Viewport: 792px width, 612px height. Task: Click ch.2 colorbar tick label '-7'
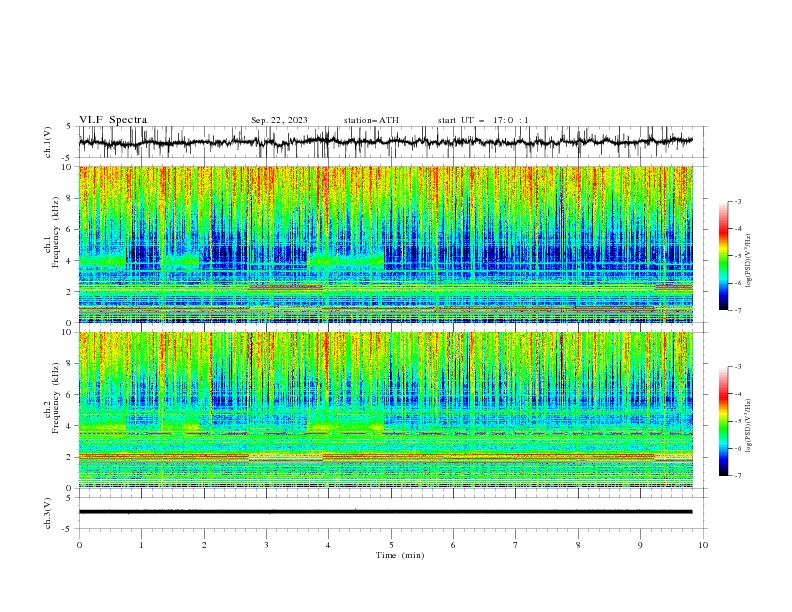[737, 476]
